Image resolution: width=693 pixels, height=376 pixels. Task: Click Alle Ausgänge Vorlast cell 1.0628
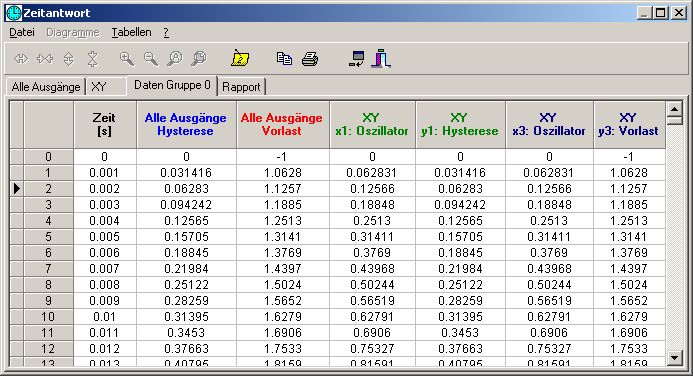point(282,173)
